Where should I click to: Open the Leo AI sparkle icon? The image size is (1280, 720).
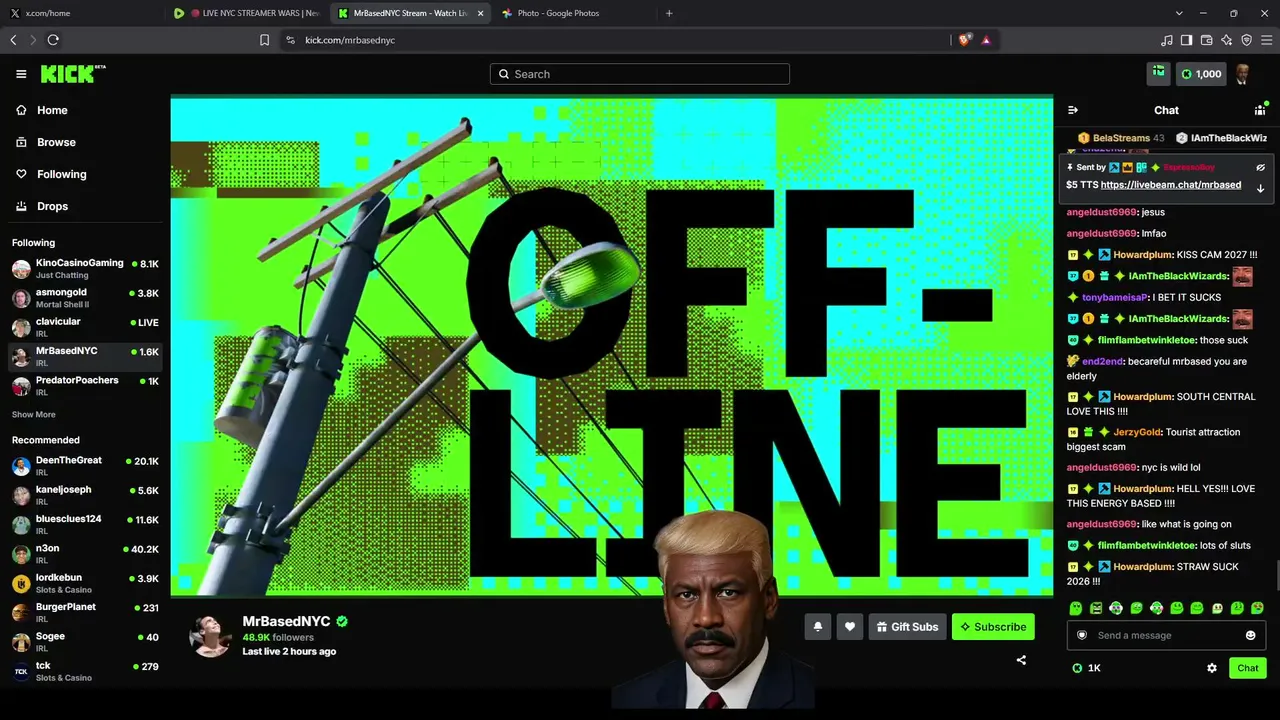pyautogui.click(x=1226, y=40)
